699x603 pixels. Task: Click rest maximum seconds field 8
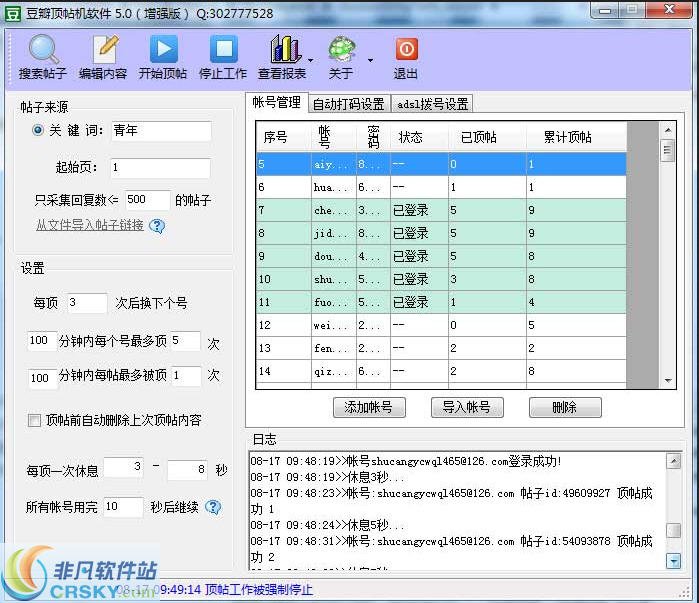click(x=188, y=470)
